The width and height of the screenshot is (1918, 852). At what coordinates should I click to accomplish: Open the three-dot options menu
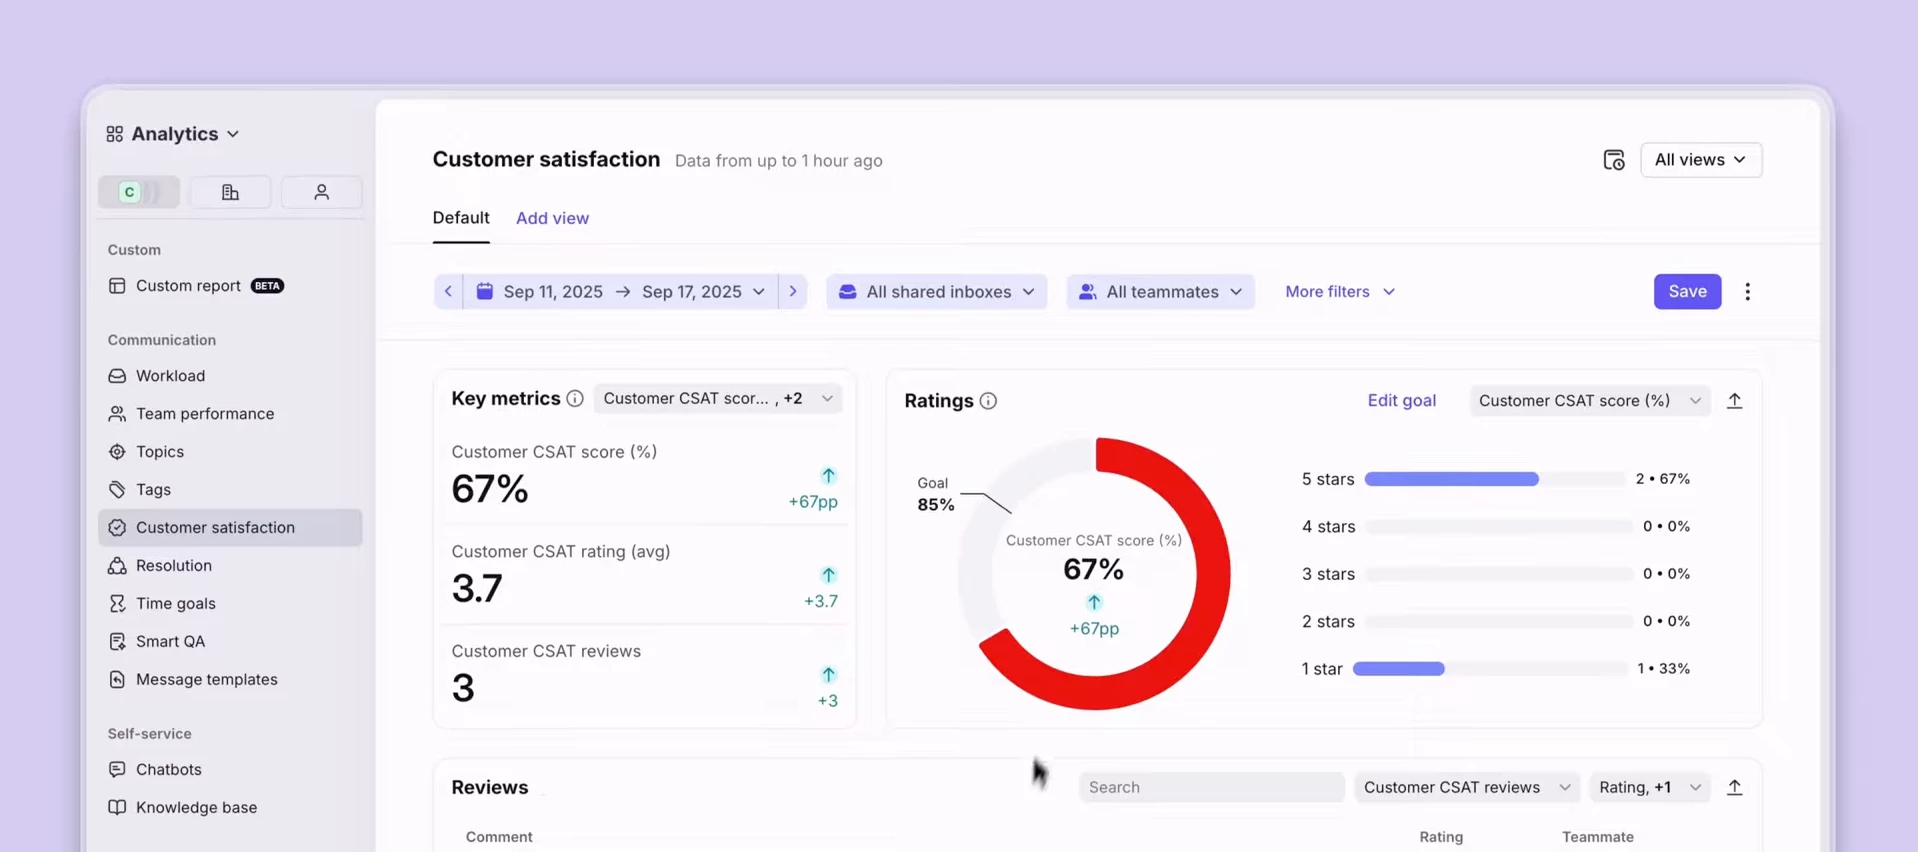click(x=1747, y=292)
